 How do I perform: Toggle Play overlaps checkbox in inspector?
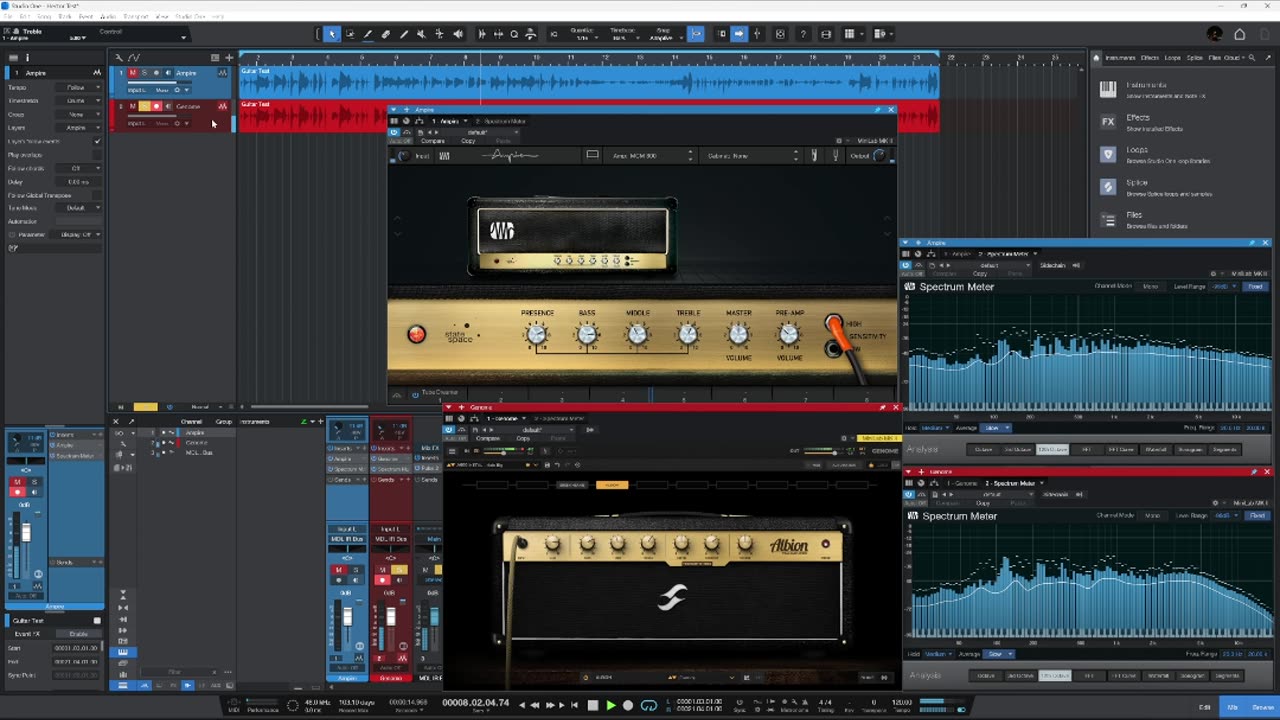[97, 155]
